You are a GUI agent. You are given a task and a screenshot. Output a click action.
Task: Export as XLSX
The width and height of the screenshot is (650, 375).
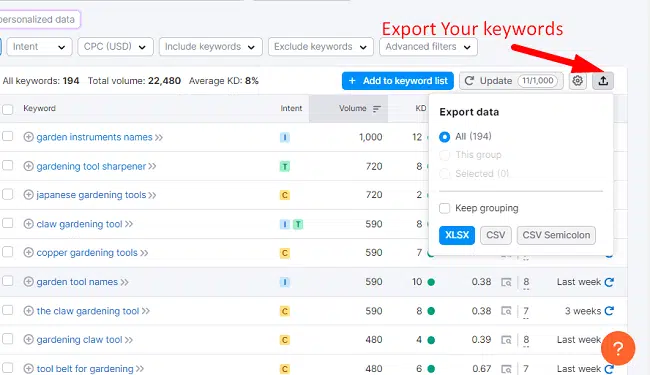pos(457,235)
